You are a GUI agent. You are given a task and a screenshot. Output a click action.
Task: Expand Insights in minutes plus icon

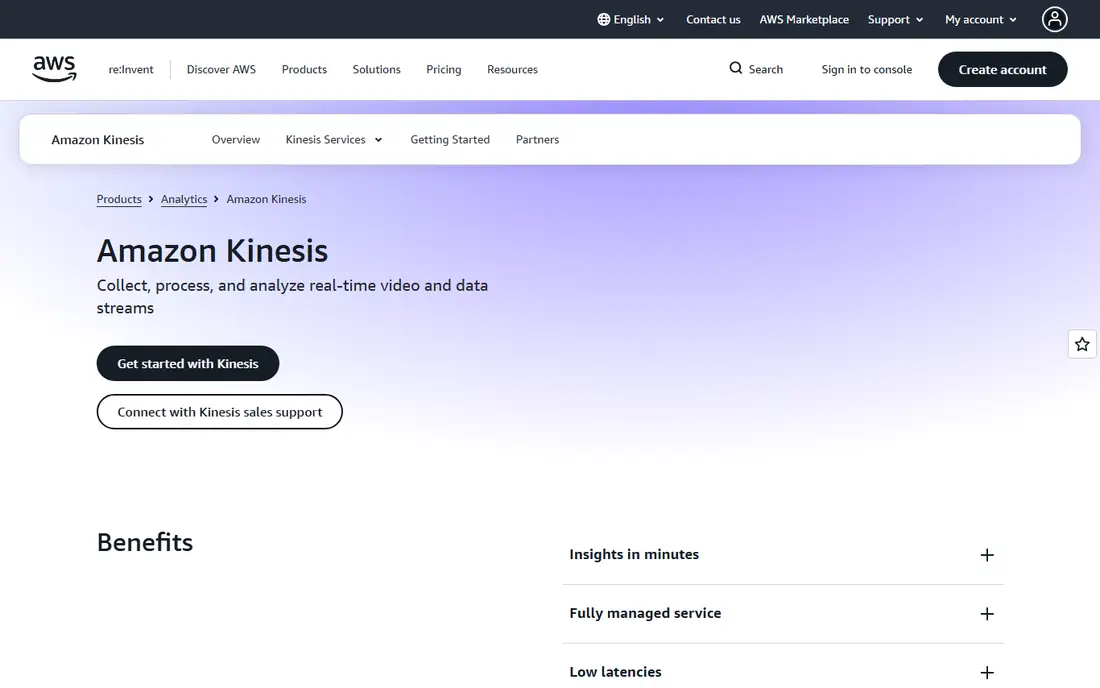[x=986, y=555]
